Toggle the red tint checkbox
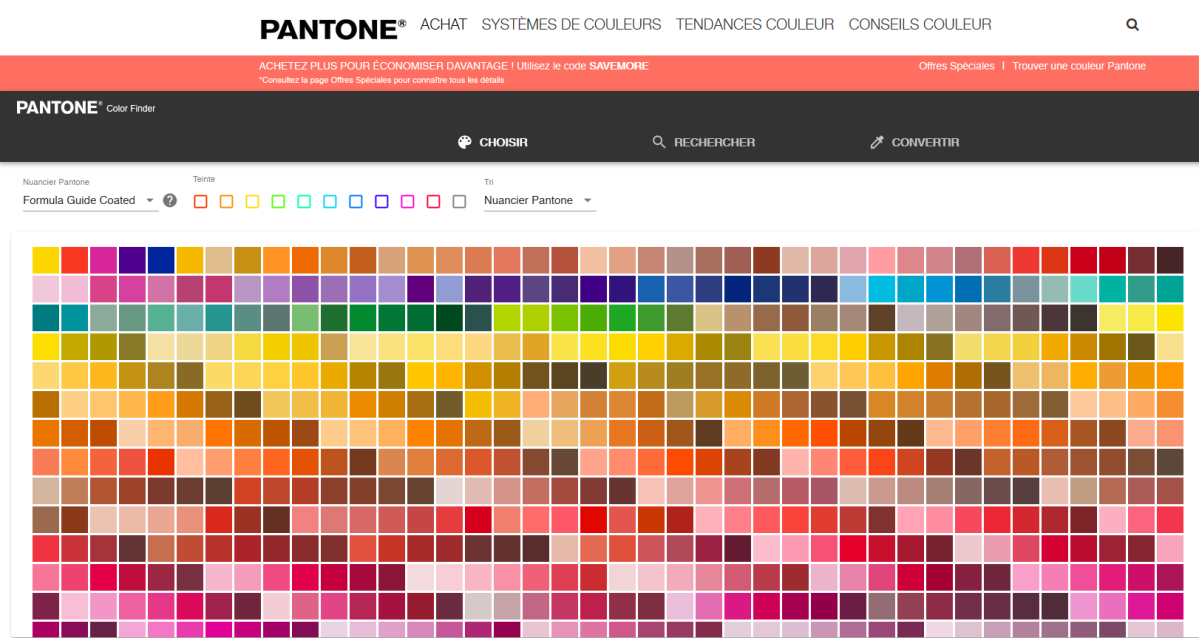The image size is (1199, 638). click(200, 201)
